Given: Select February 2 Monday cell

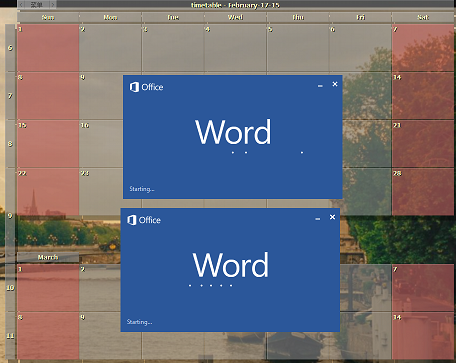Looking at the screenshot, I should coord(110,48).
